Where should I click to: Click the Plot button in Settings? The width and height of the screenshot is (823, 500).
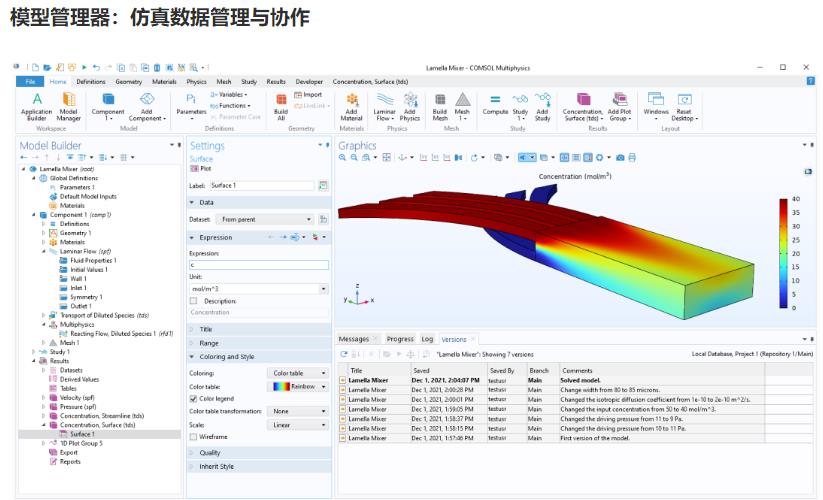point(201,168)
